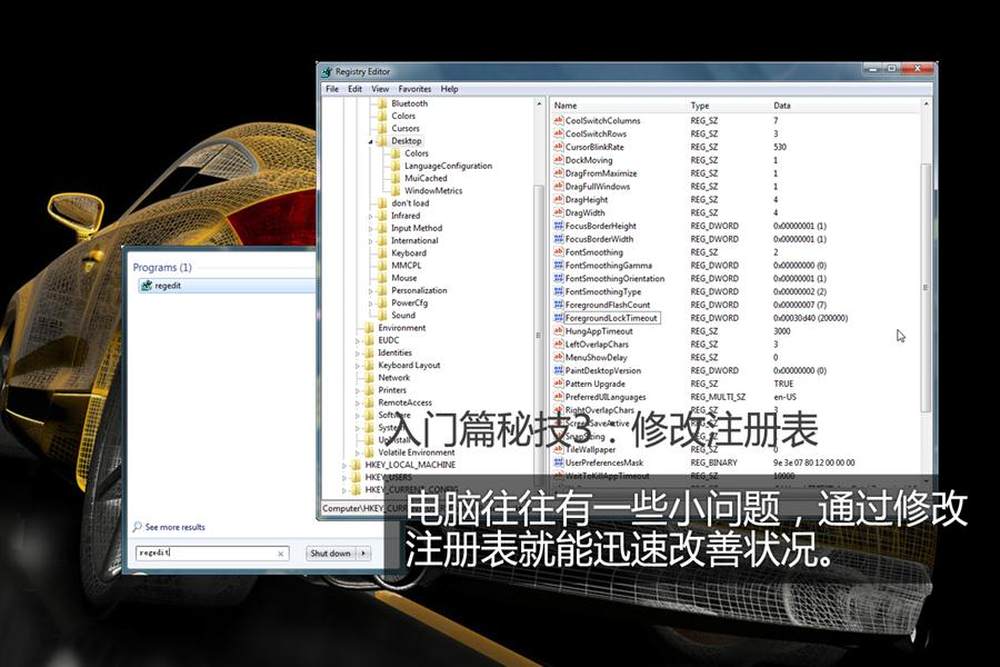Select the CursorBlinkRate string value icon

pyautogui.click(x=558, y=147)
